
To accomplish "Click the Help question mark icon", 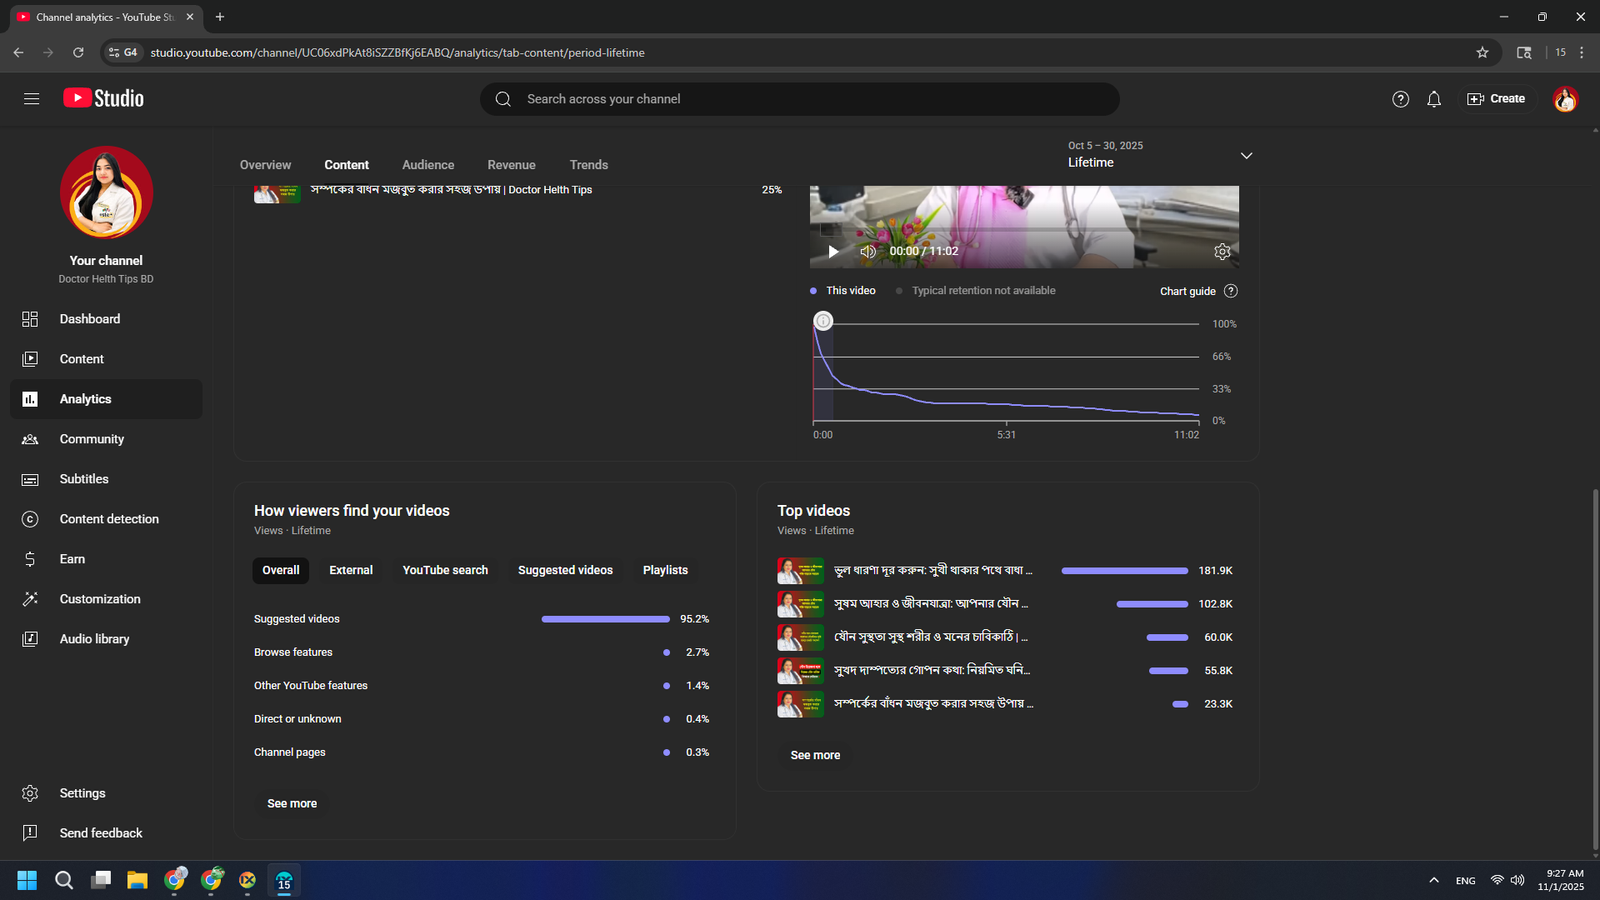I will point(1400,99).
